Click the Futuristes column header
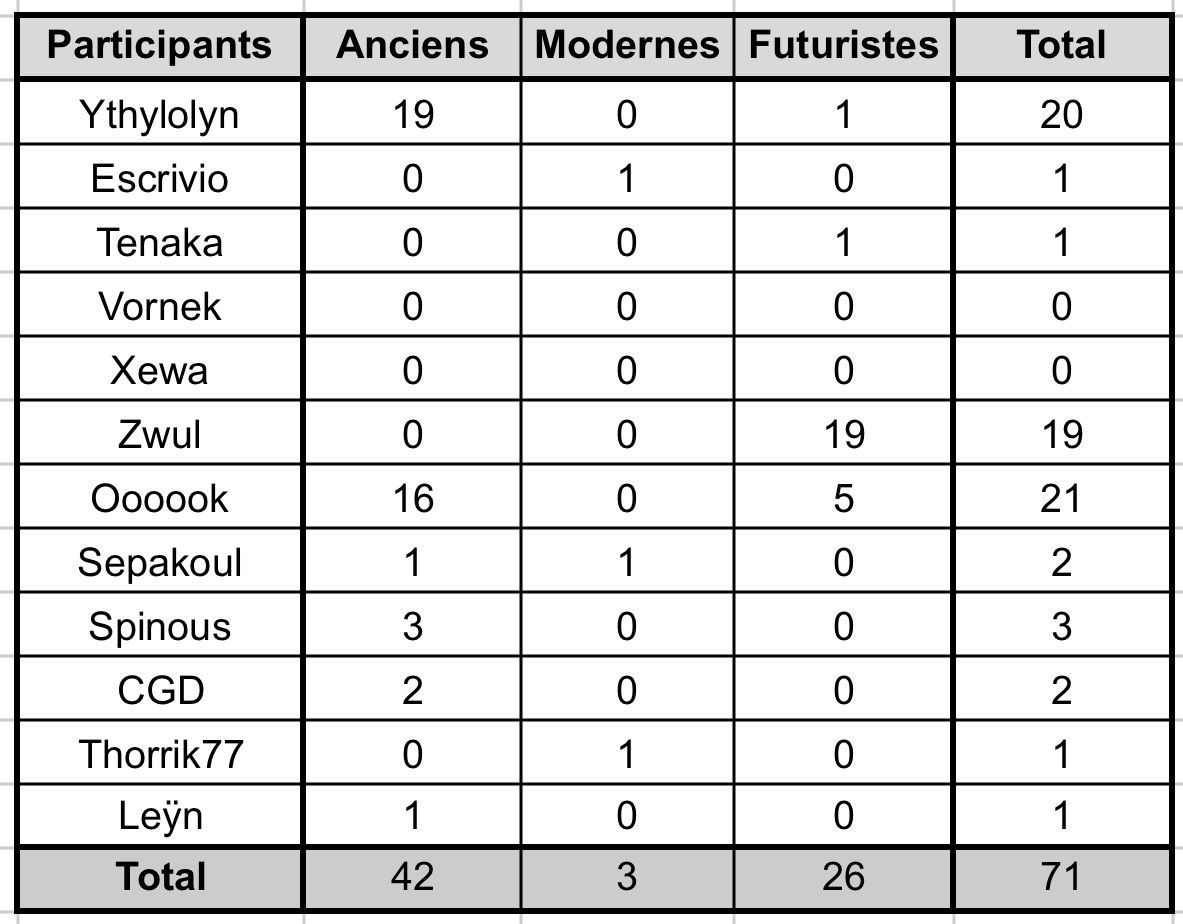The width and height of the screenshot is (1183, 924). point(843,45)
